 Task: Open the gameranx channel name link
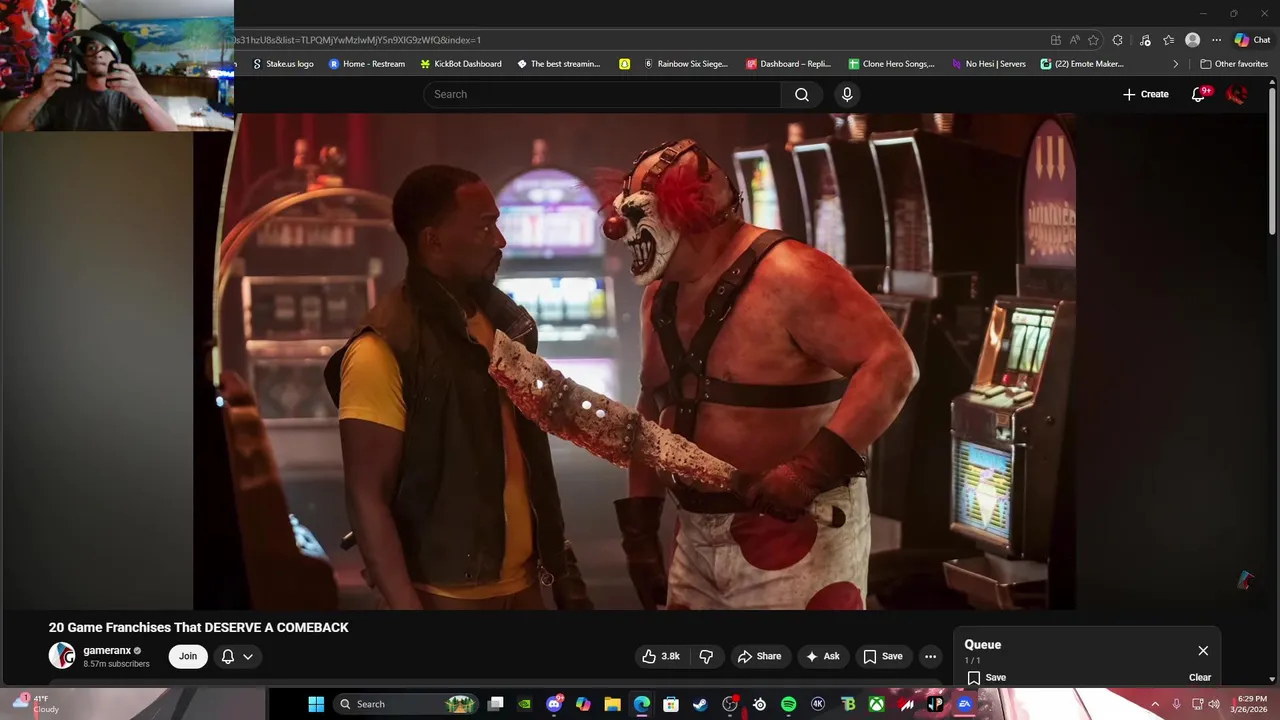107,650
